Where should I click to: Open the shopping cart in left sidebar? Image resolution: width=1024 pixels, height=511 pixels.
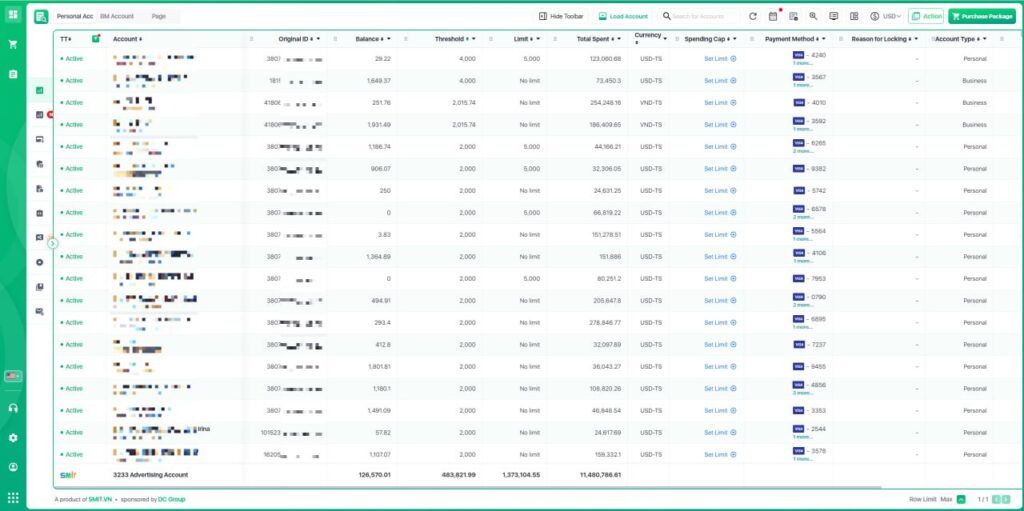pos(13,44)
